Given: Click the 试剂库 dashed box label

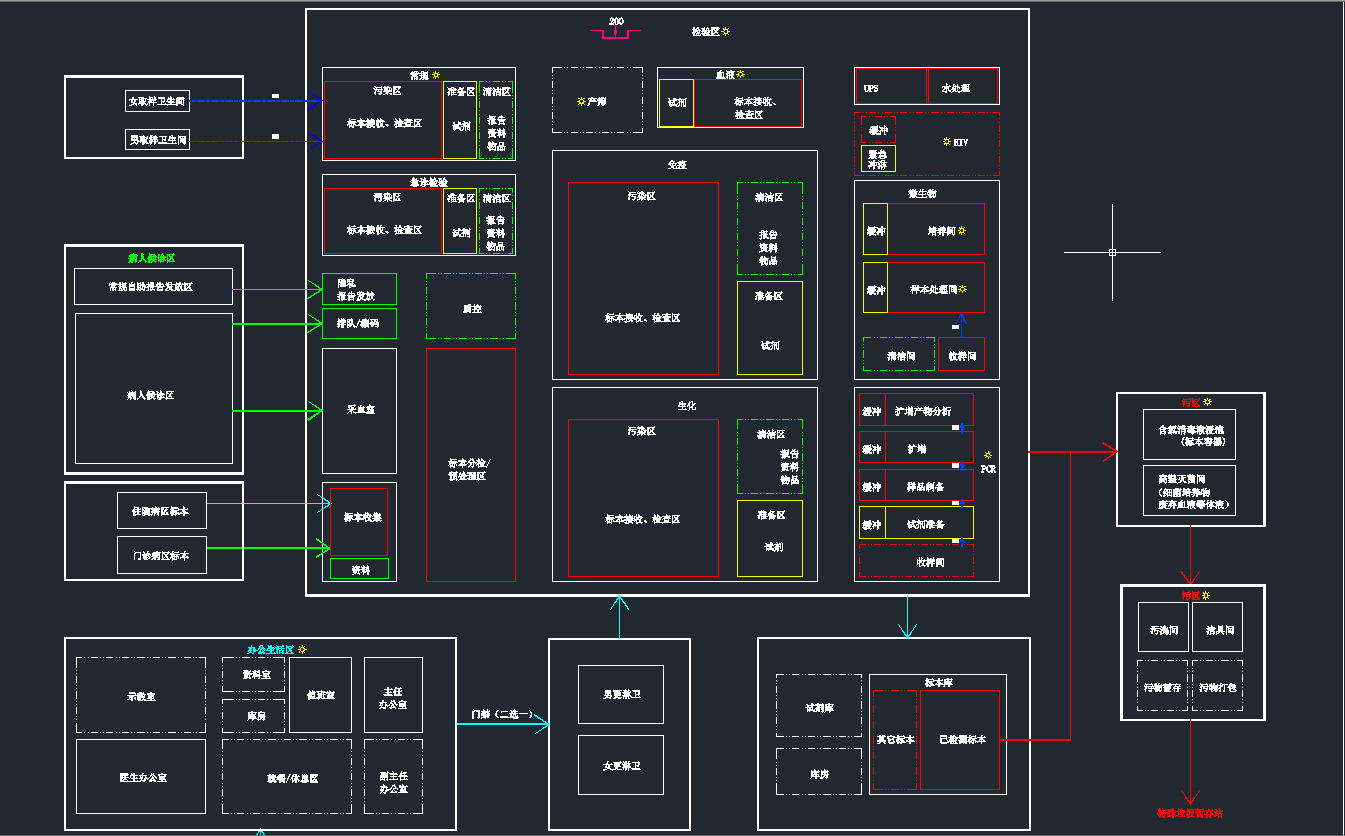Looking at the screenshot, I should point(819,708).
